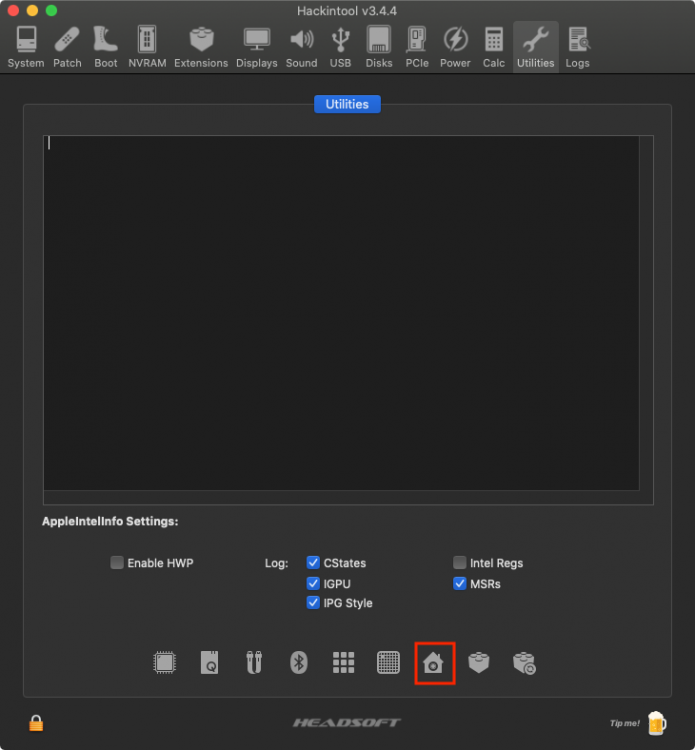Click the lego brick with refresh arrows

point(524,663)
